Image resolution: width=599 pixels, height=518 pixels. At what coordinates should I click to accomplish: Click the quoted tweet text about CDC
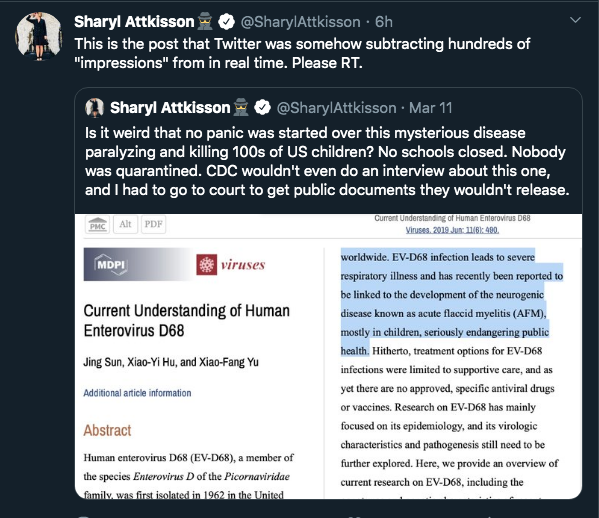tap(327, 161)
